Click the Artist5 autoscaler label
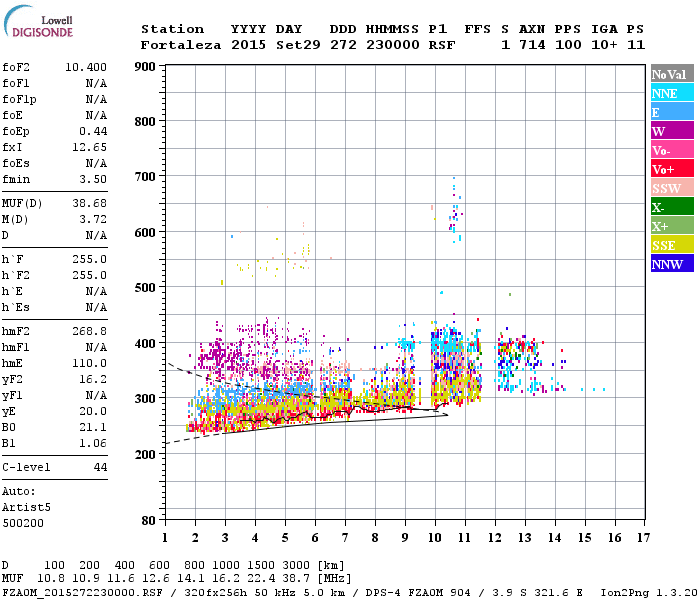 (x=26, y=508)
